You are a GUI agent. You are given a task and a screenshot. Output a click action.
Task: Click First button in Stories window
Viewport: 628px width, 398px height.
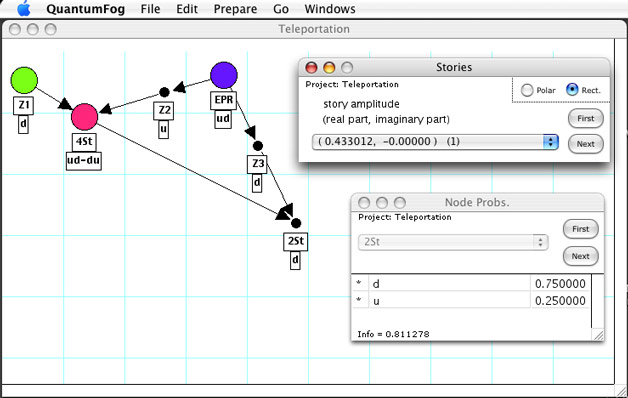pos(586,118)
